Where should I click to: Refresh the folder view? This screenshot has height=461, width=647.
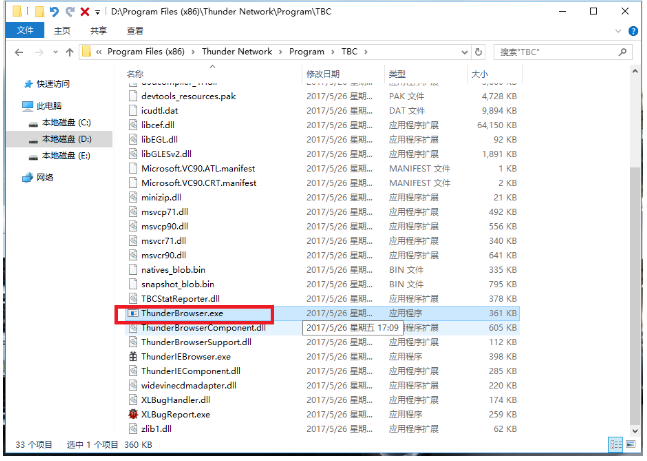coord(478,52)
